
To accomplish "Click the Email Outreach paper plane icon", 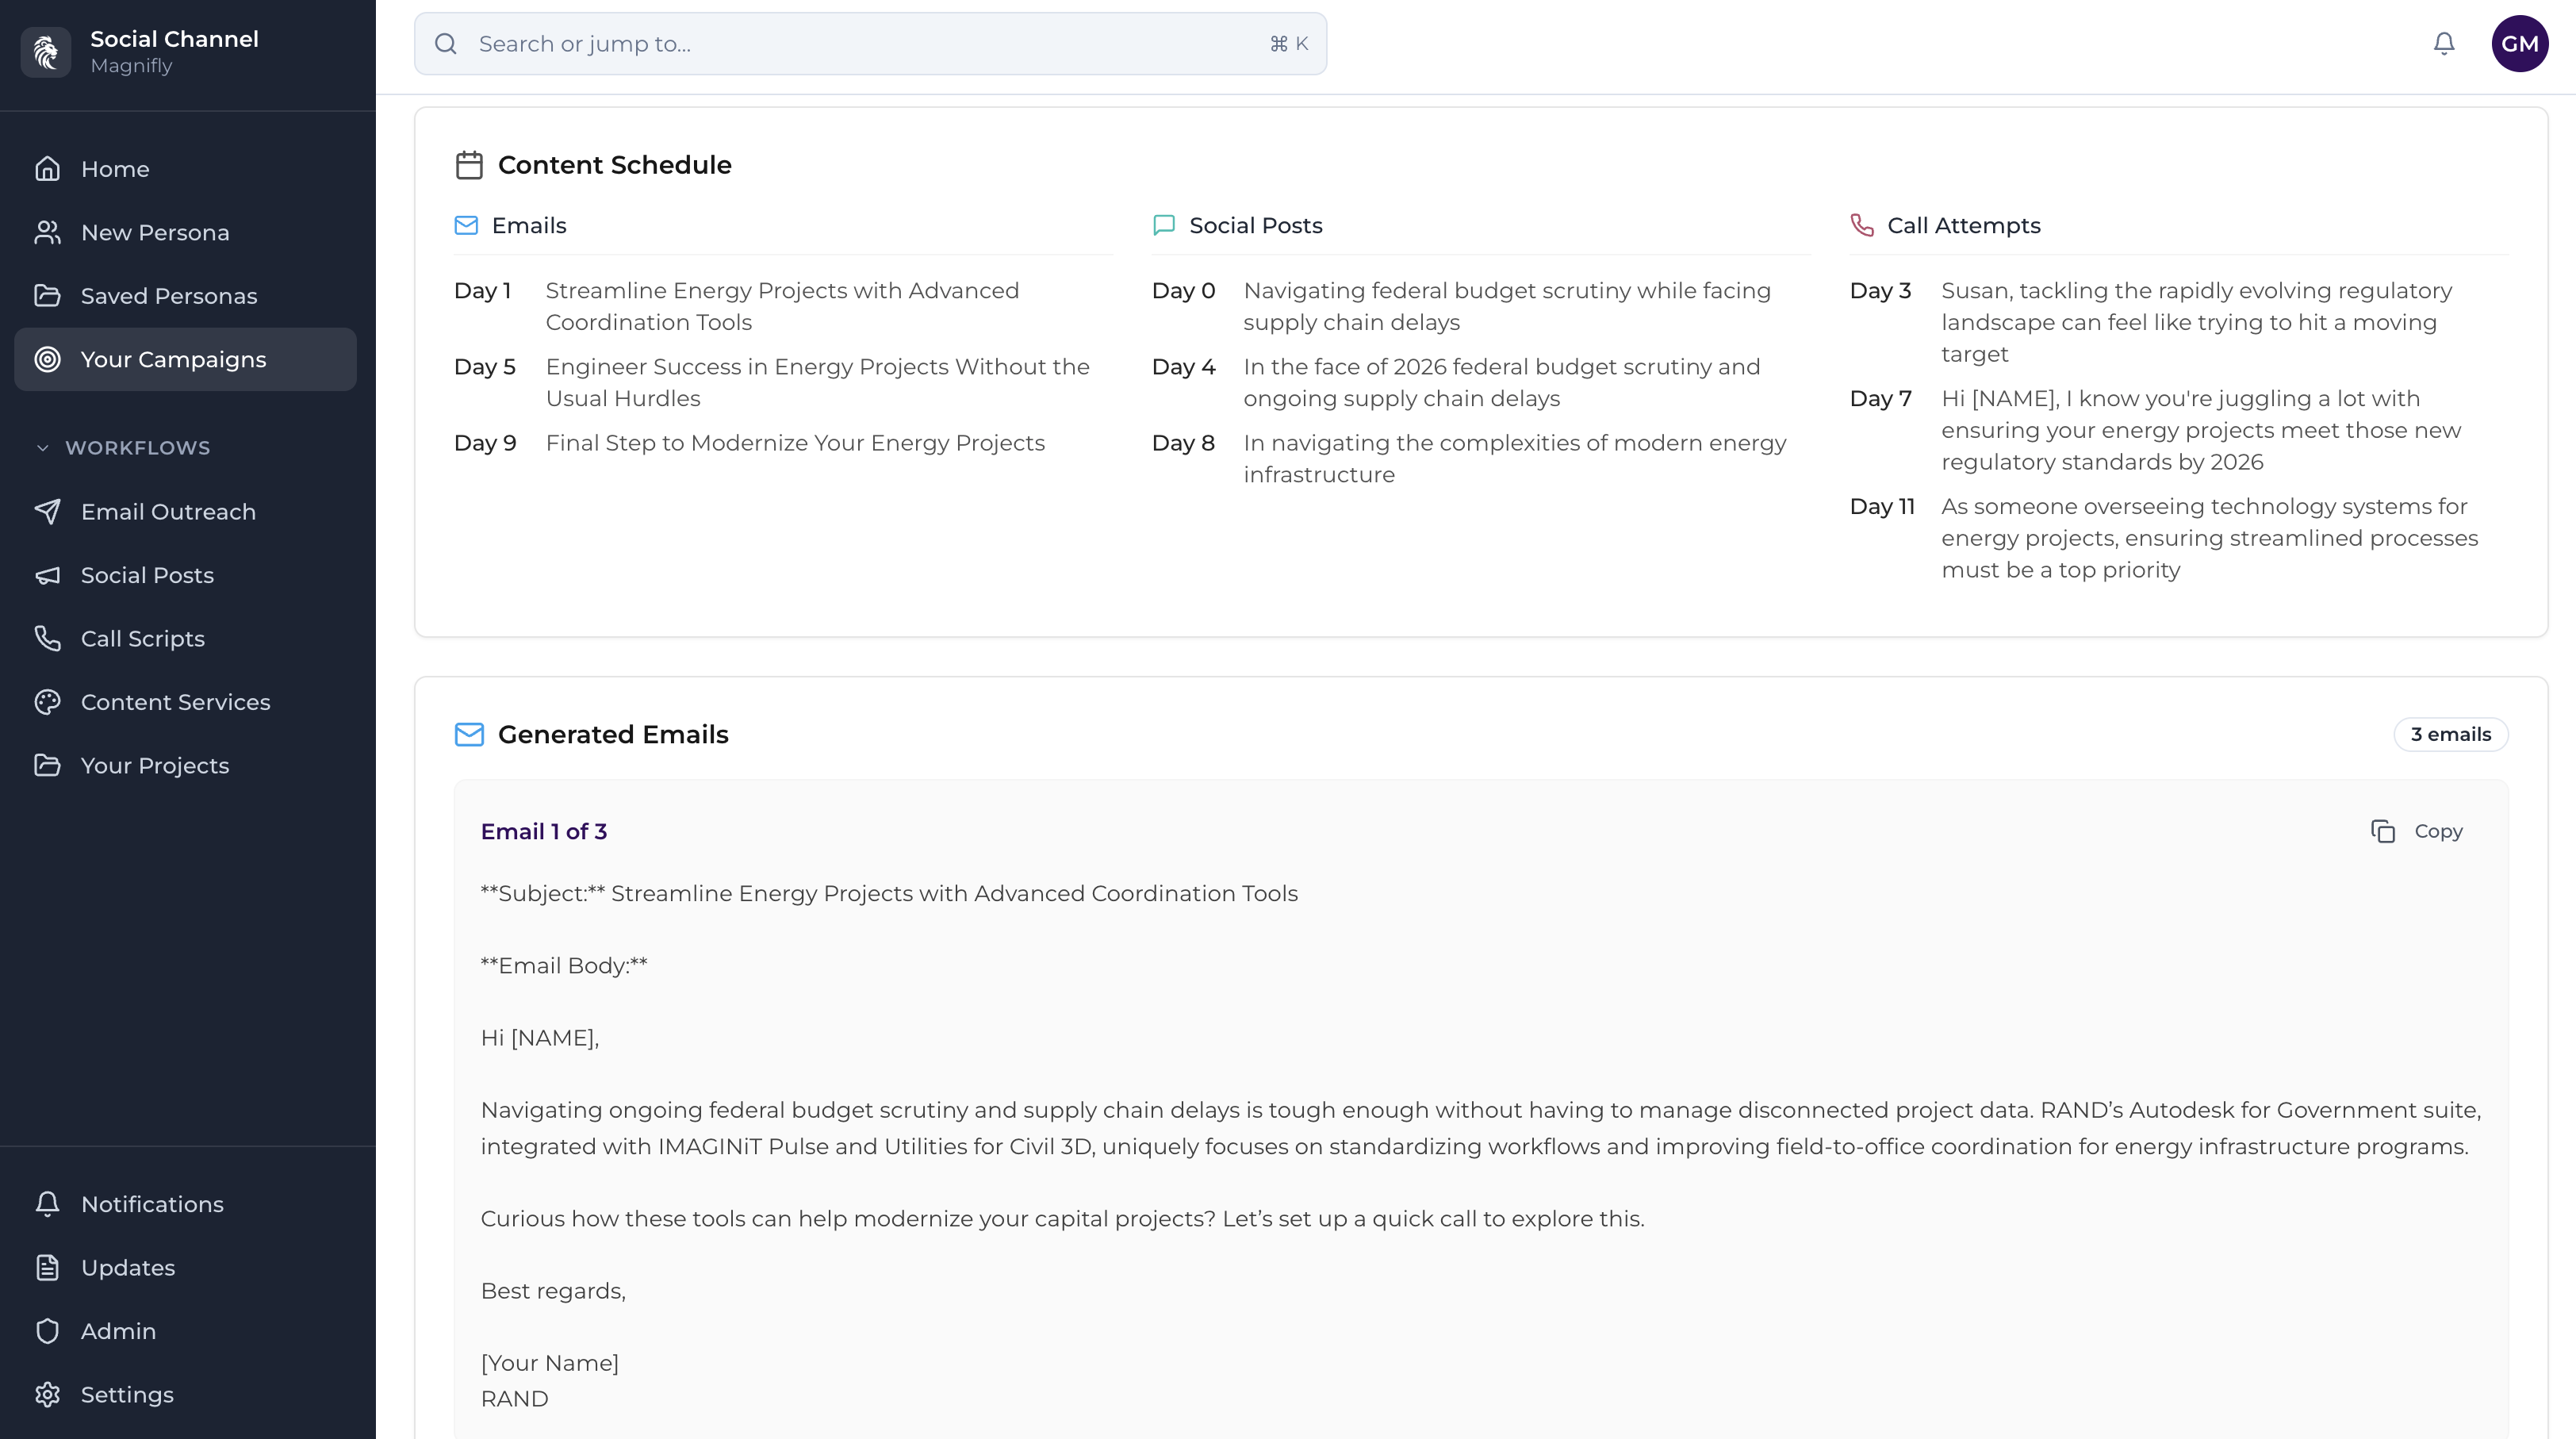I will [47, 511].
